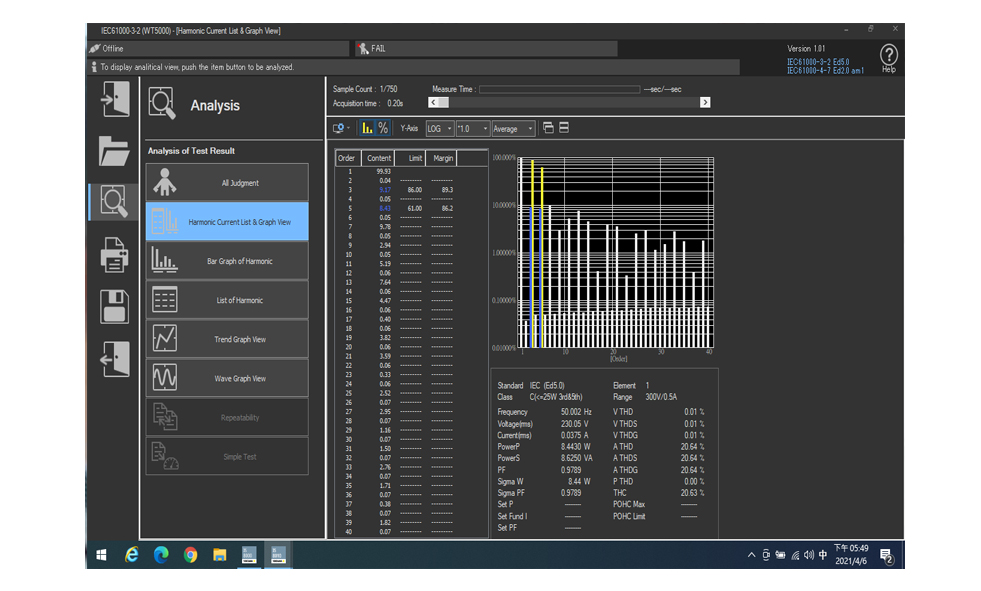Click the cascade windows icon in toolbar

(548, 128)
